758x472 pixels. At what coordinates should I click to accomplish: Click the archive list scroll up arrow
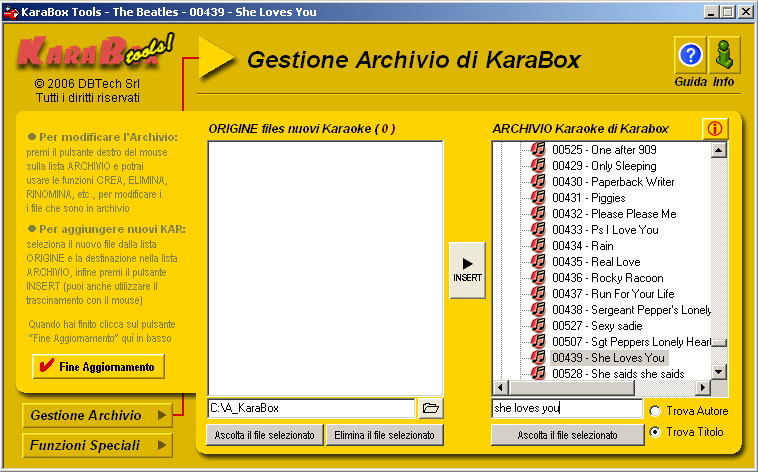click(719, 150)
